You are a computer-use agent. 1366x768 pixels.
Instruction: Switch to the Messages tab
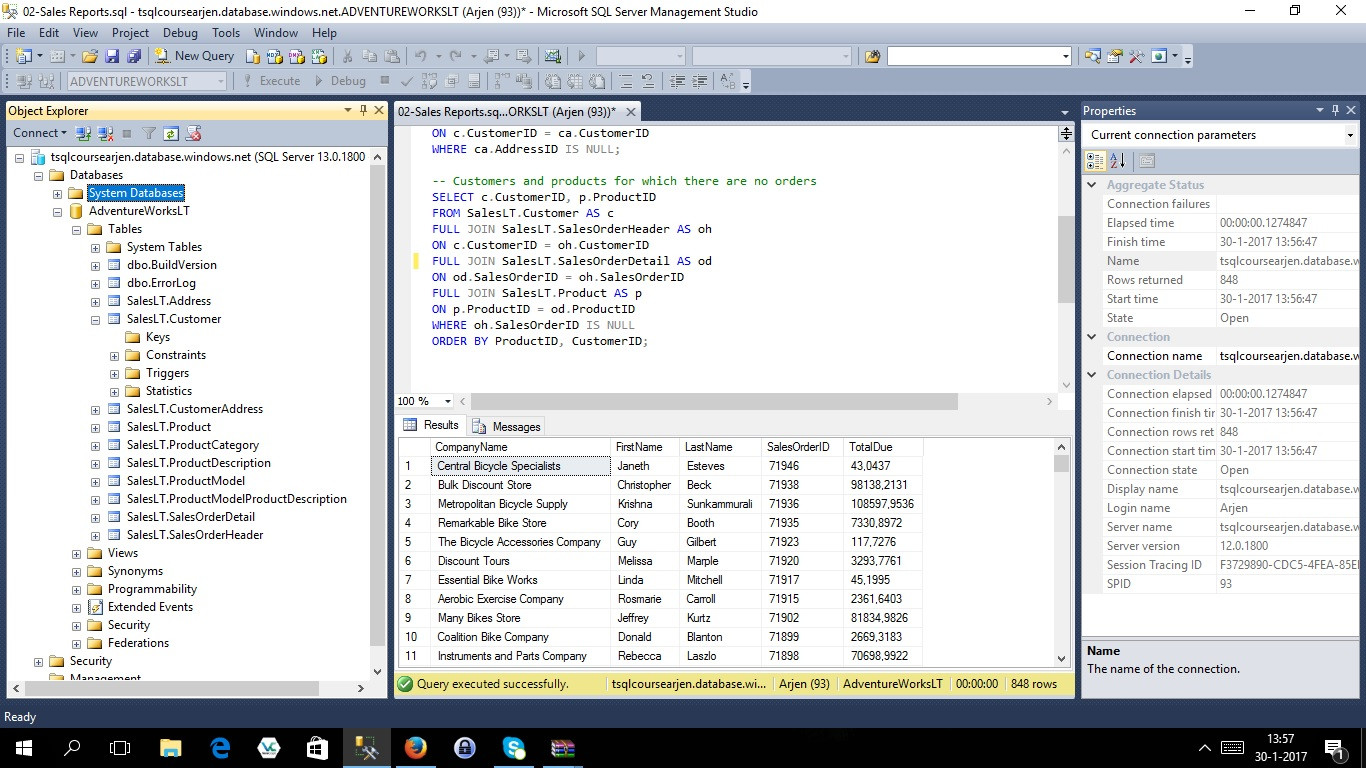point(507,426)
